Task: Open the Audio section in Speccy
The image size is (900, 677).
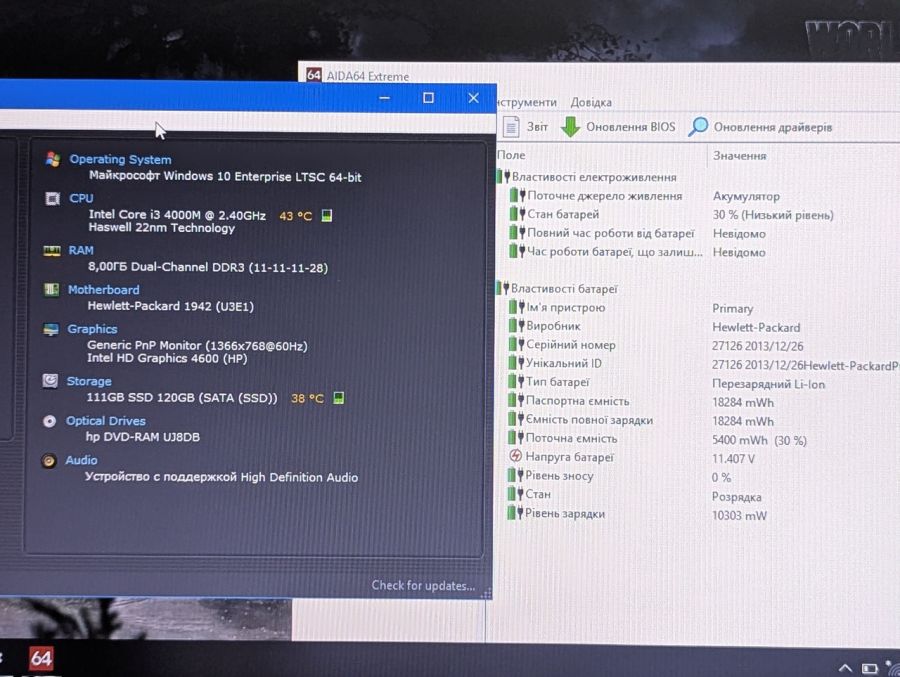Action: point(81,460)
